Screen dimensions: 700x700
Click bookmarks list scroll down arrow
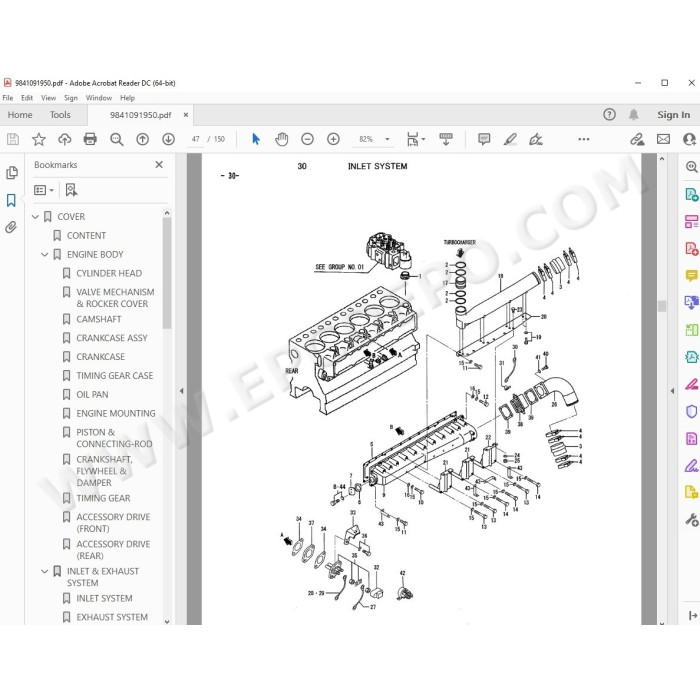167,621
